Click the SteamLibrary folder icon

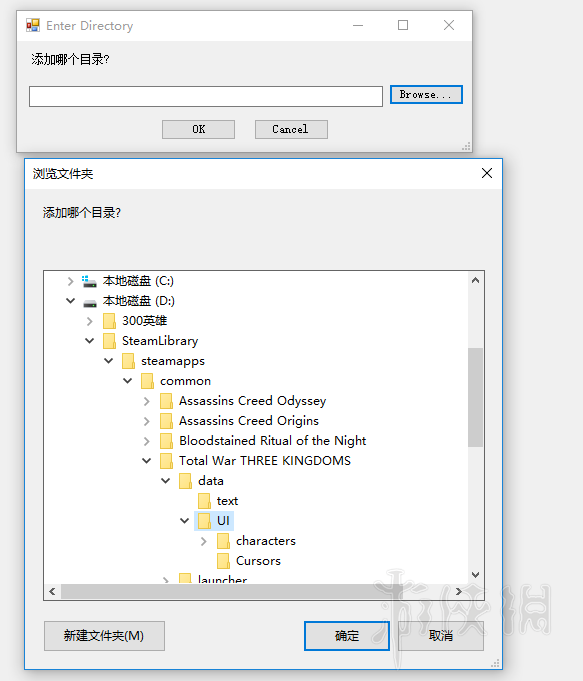(x=109, y=341)
